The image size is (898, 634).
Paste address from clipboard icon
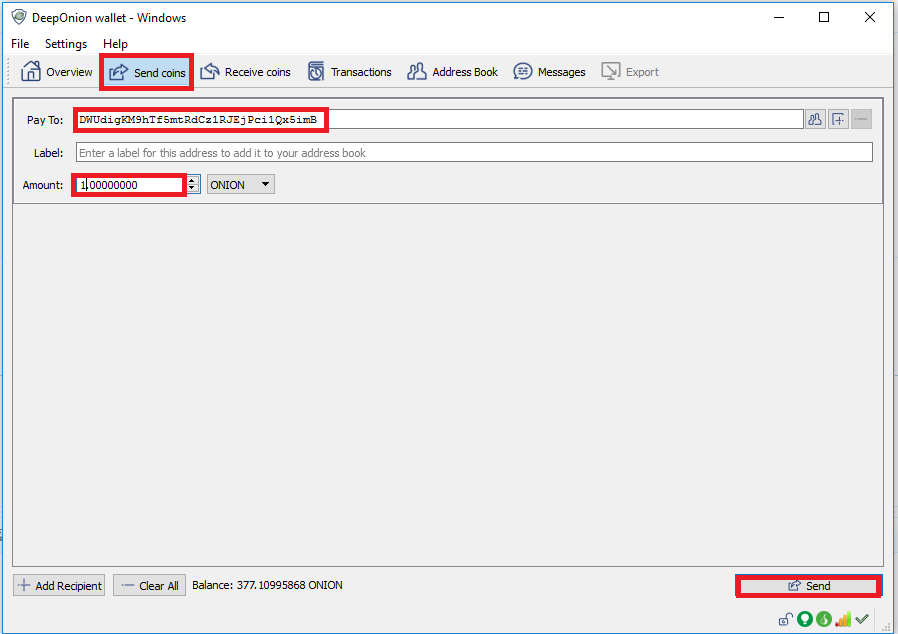[838, 119]
